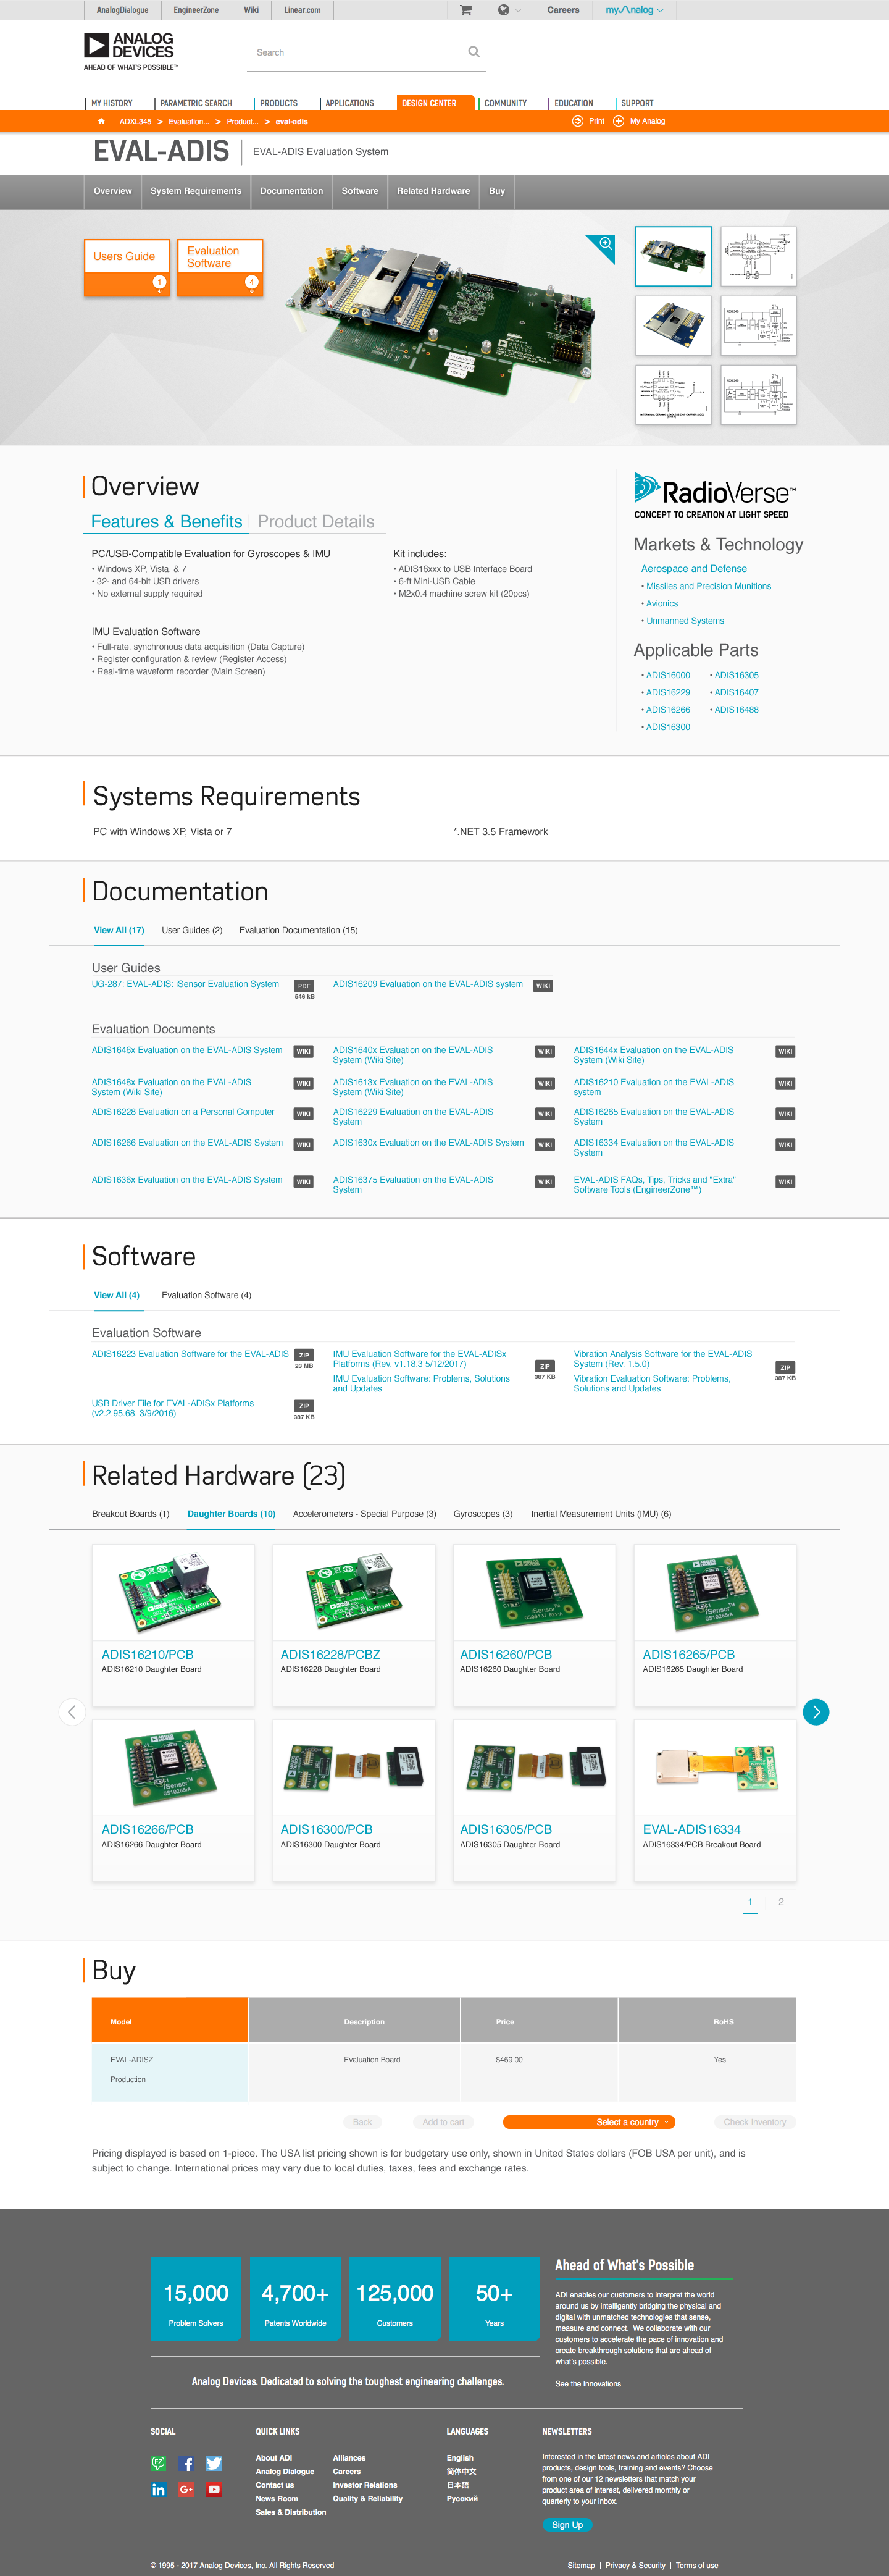Viewport: 889px width, 2576px height.
Task: Click WIKI badge beside EVAL-ADIS FAQs
Action: pos(785,1181)
